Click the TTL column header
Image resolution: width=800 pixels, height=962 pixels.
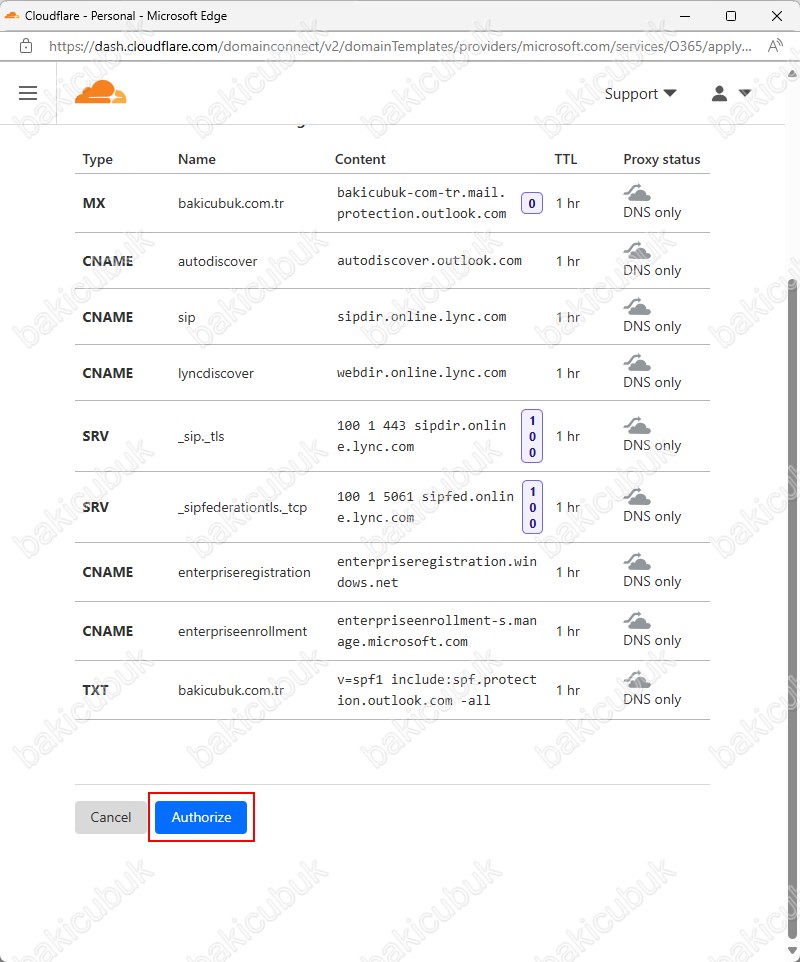566,160
